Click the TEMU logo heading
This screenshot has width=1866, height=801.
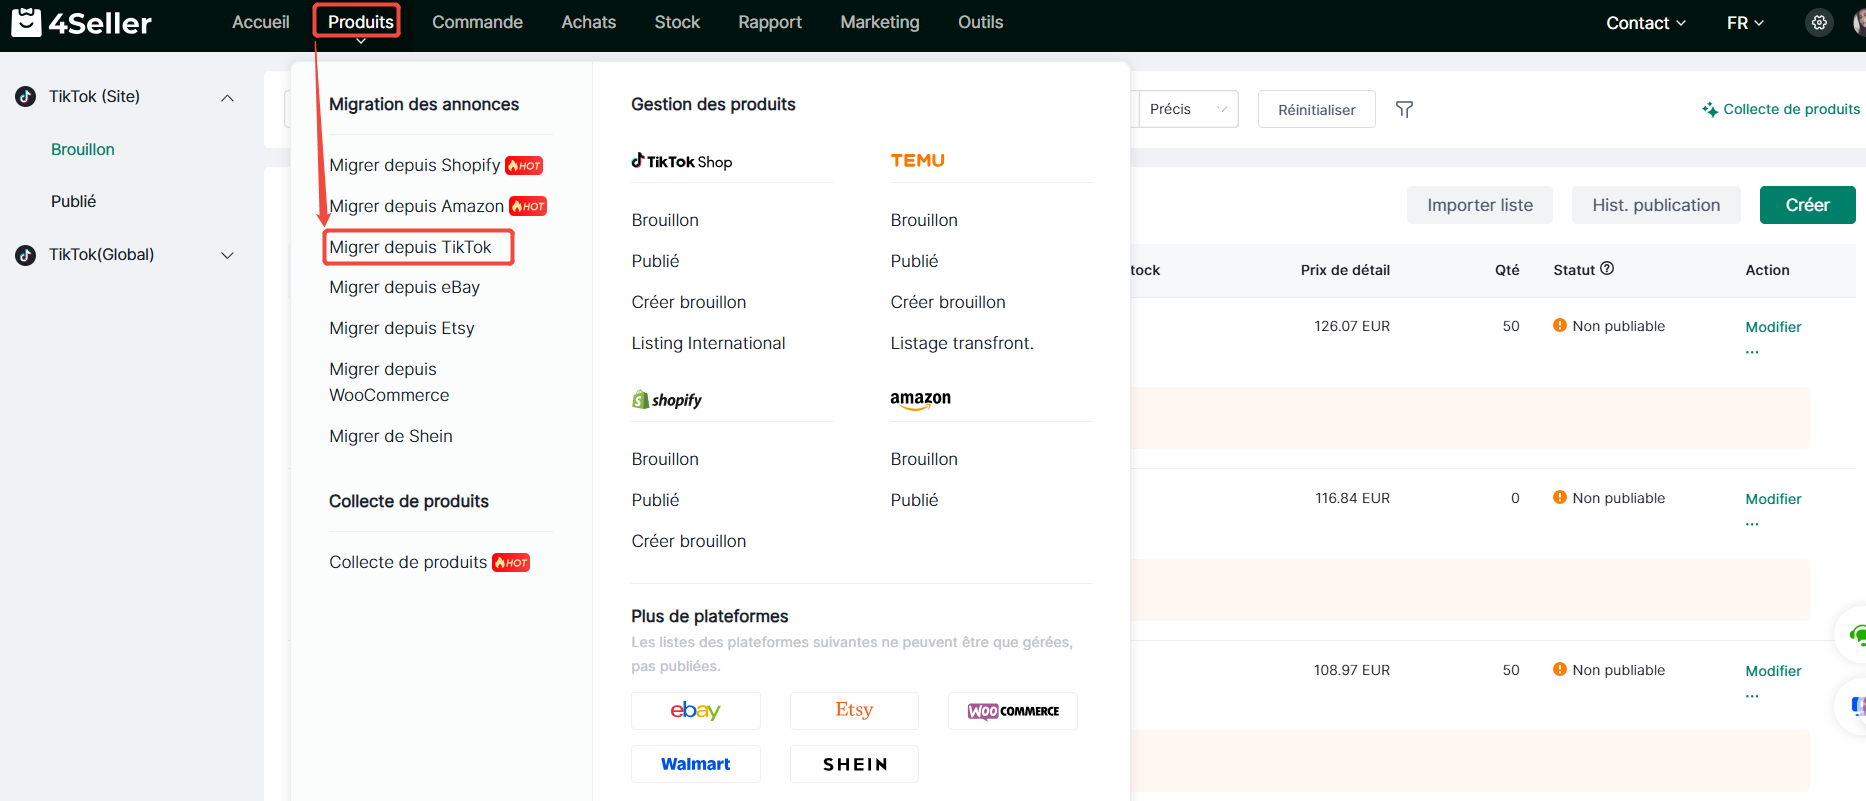click(x=918, y=160)
